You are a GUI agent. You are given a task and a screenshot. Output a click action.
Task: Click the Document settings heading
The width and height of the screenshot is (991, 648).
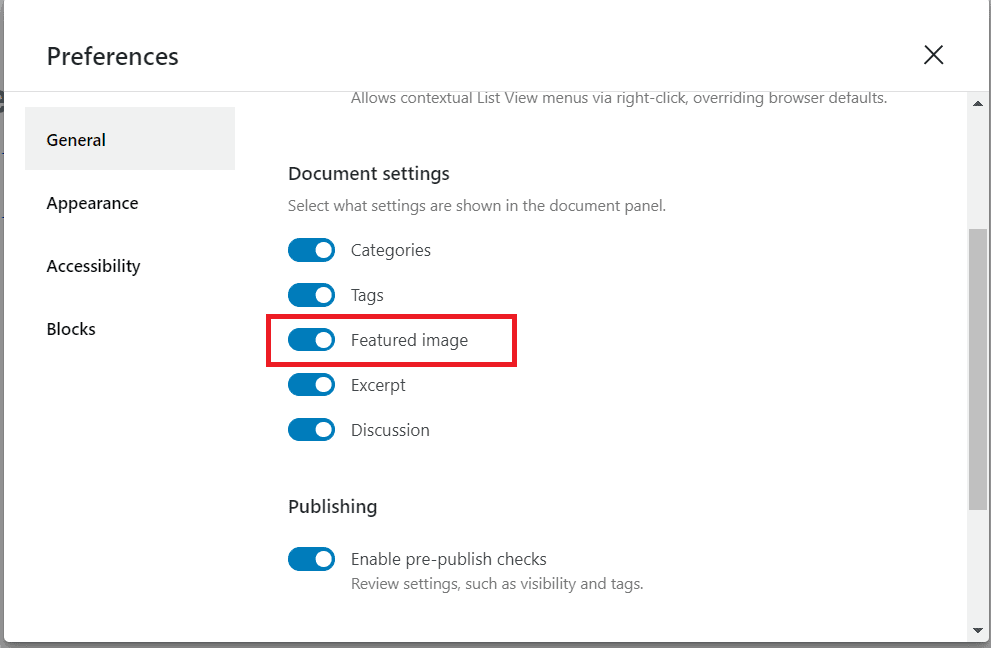368,173
